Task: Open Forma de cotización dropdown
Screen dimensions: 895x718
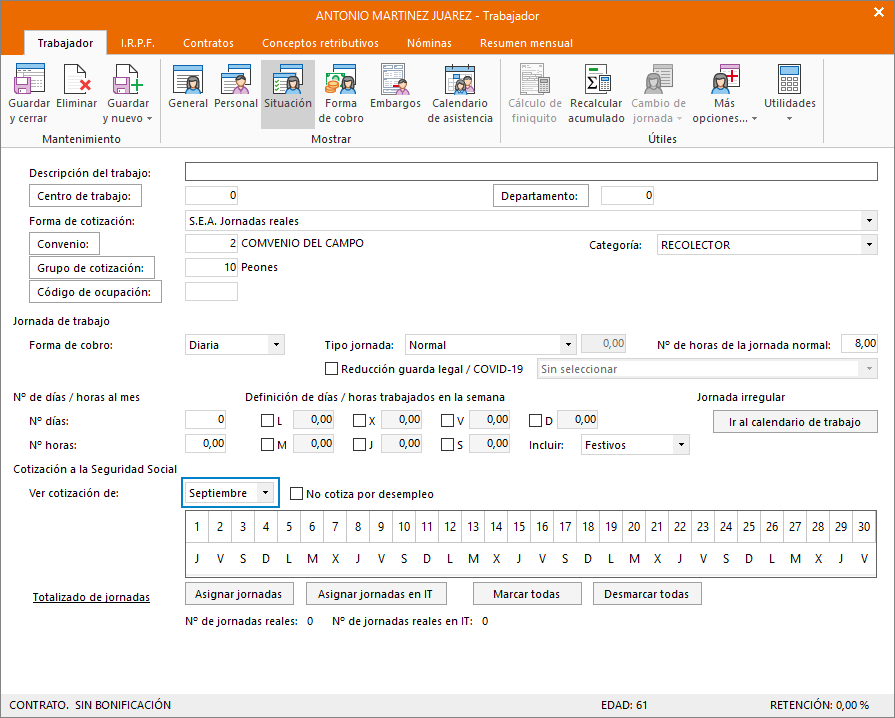Action: [869, 220]
